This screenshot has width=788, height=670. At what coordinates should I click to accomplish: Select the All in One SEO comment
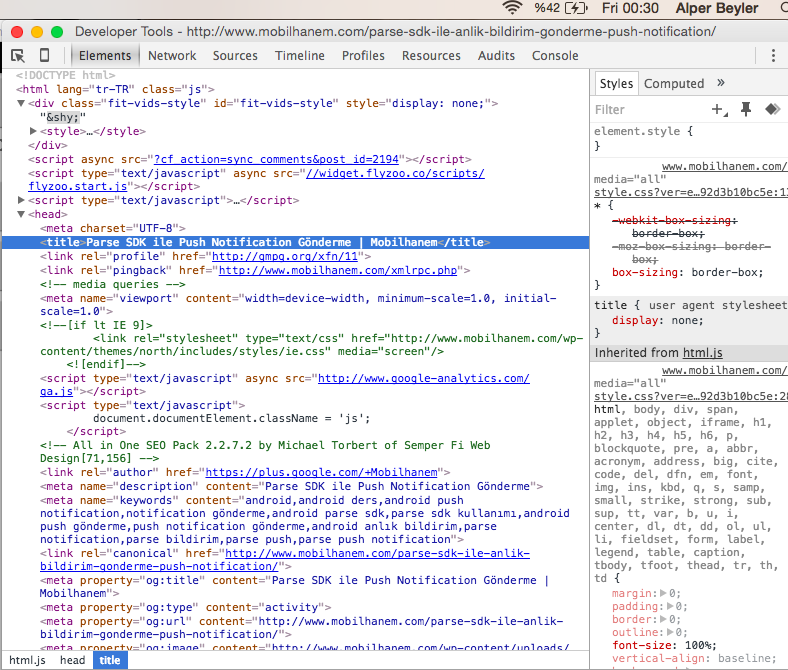[x=265, y=451]
